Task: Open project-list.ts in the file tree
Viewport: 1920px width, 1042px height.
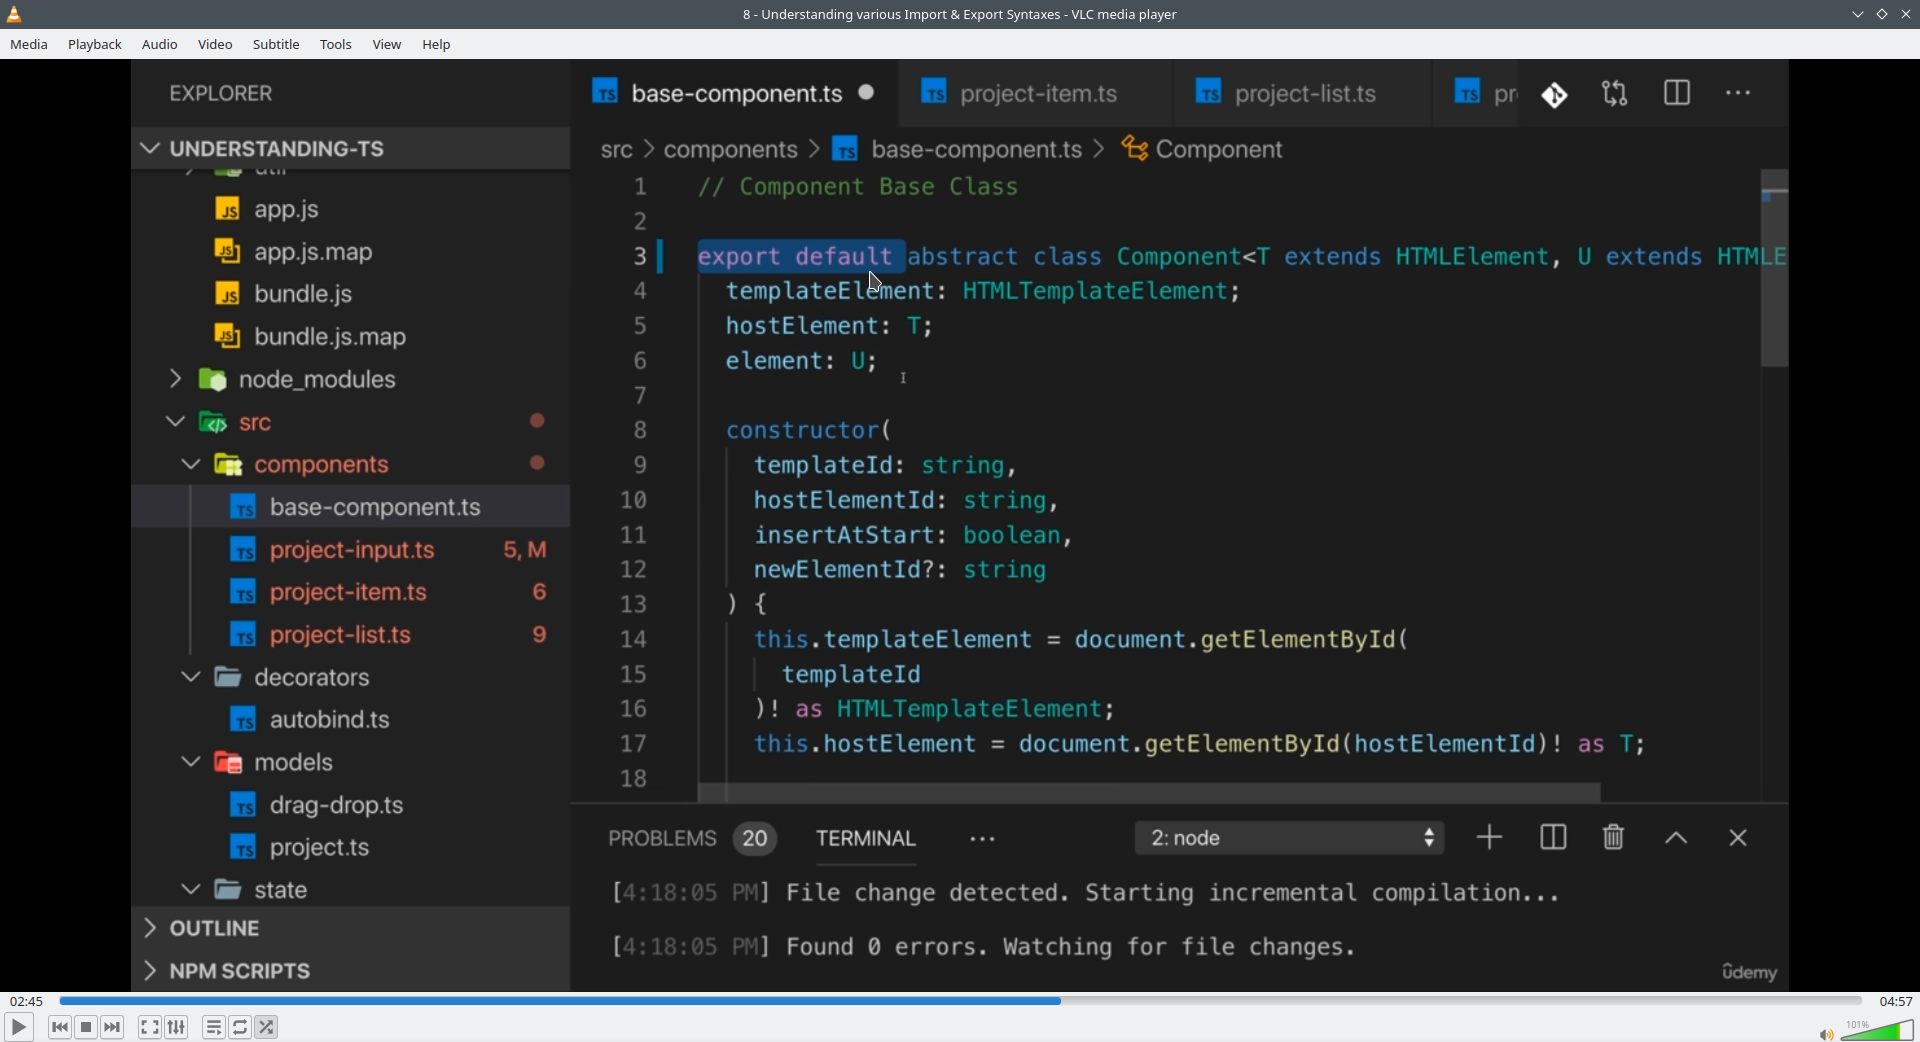Action: click(351, 636)
